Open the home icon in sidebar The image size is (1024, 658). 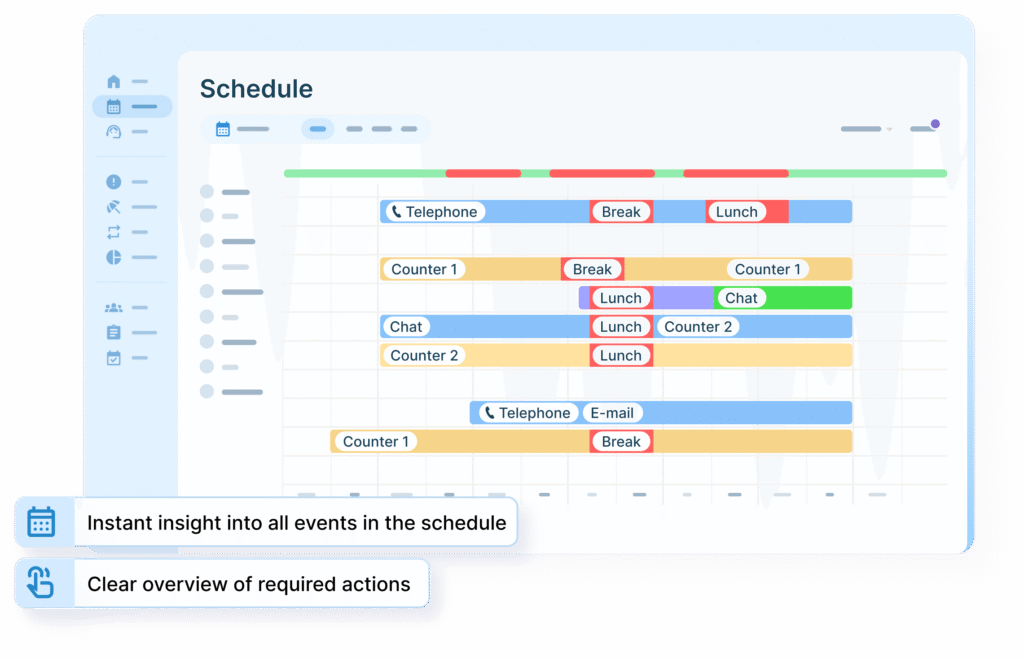pos(113,82)
